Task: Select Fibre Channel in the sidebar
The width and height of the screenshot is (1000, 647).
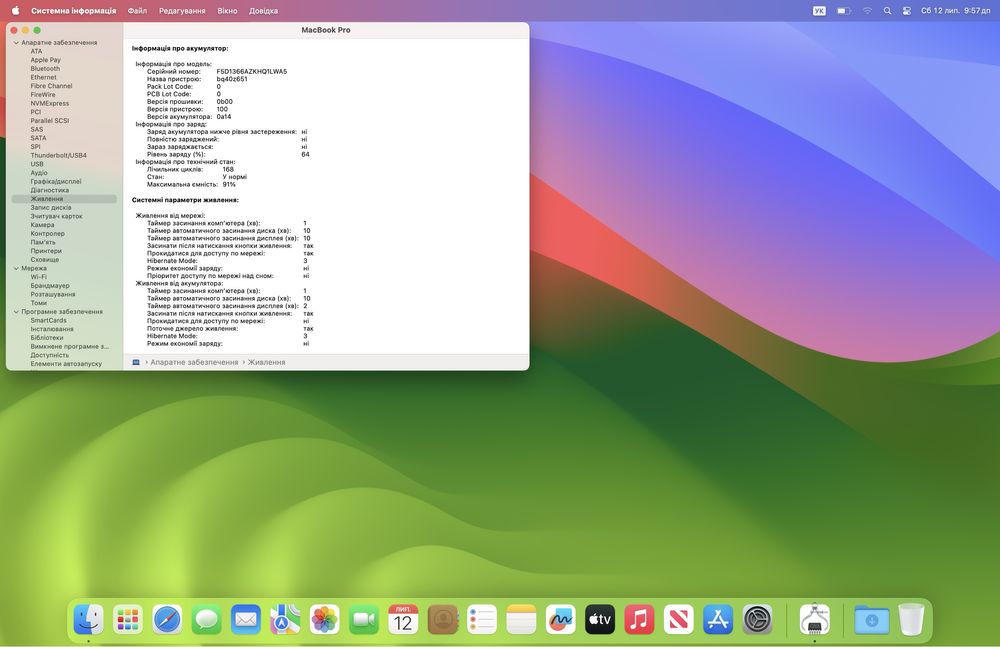Action: [51, 86]
